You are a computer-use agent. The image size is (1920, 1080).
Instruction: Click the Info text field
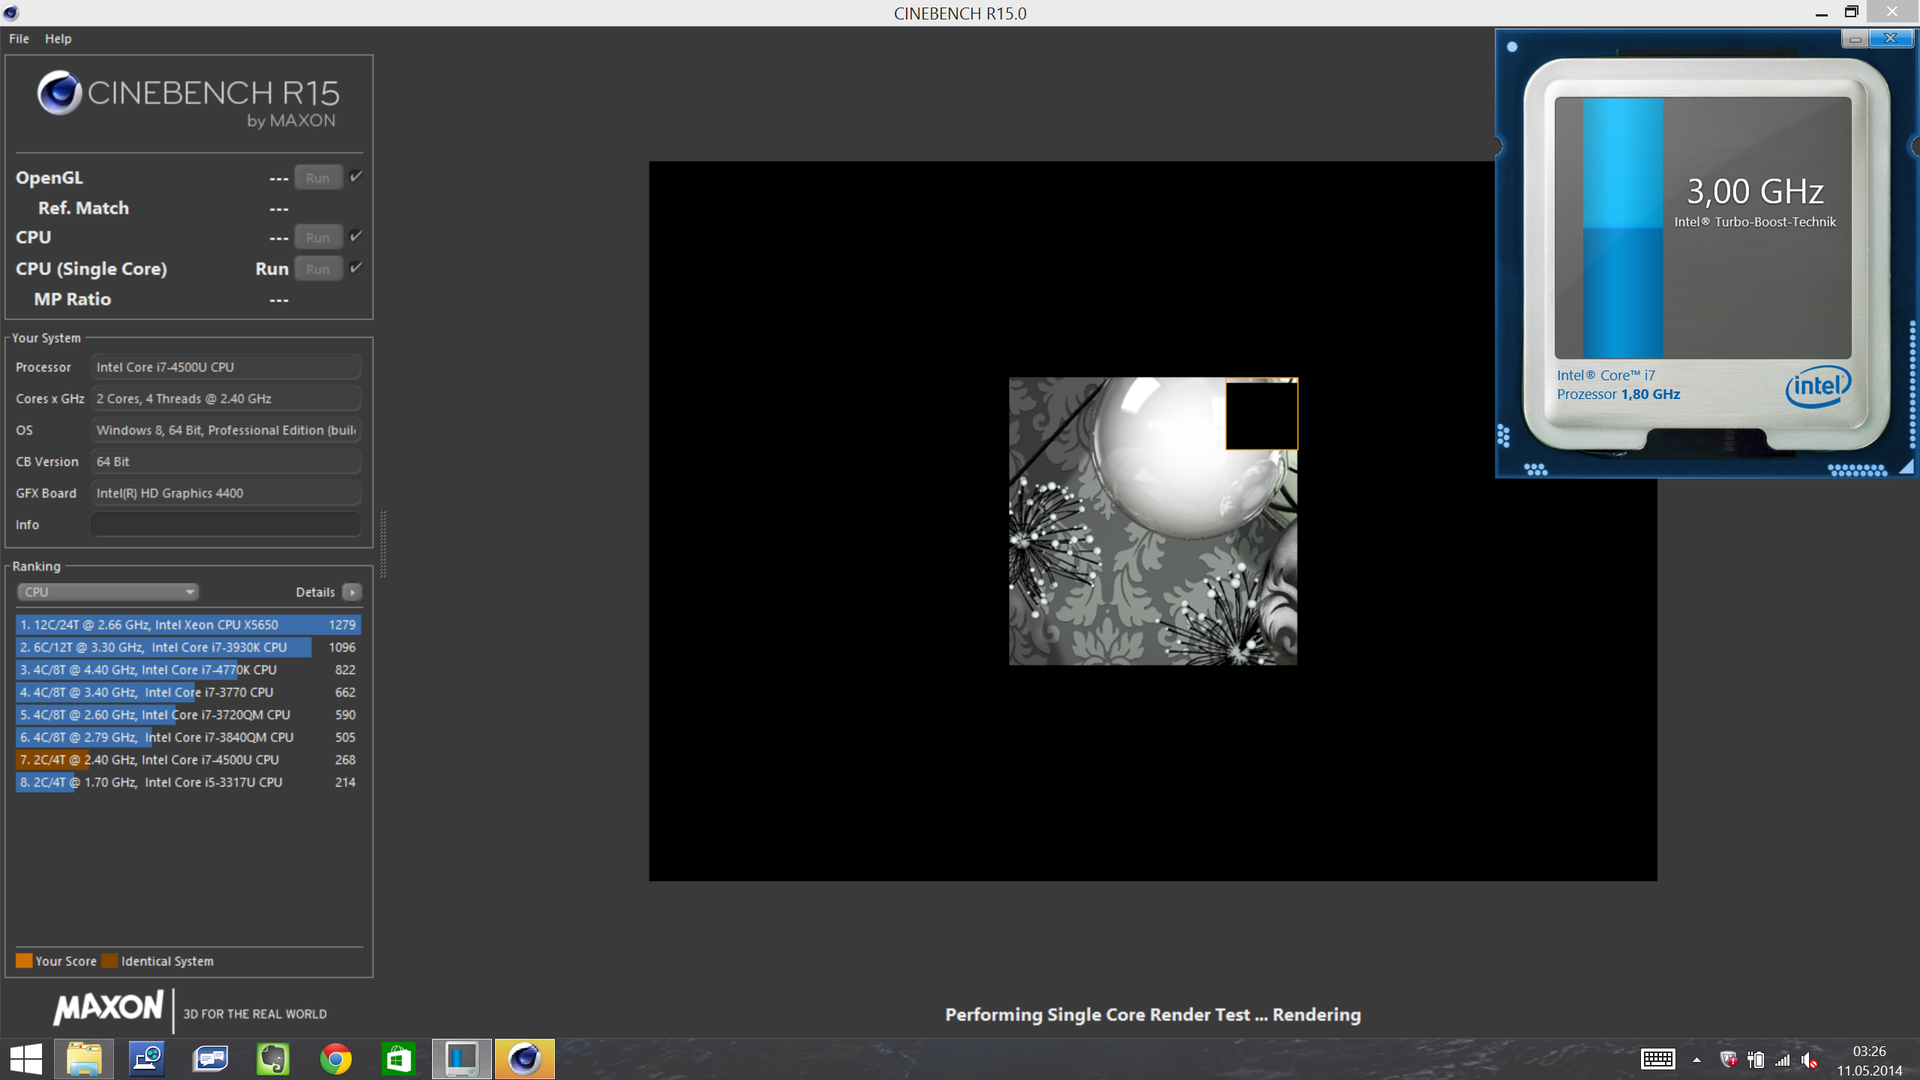tap(226, 525)
